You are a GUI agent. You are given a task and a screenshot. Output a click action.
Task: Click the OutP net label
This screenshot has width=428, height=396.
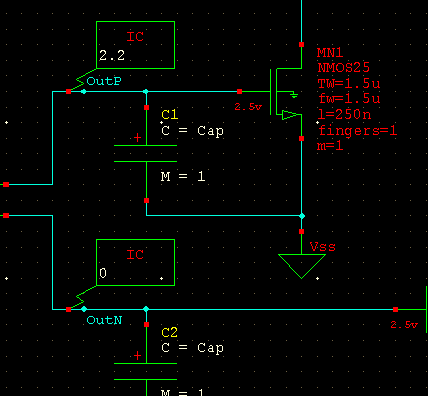tap(104, 81)
